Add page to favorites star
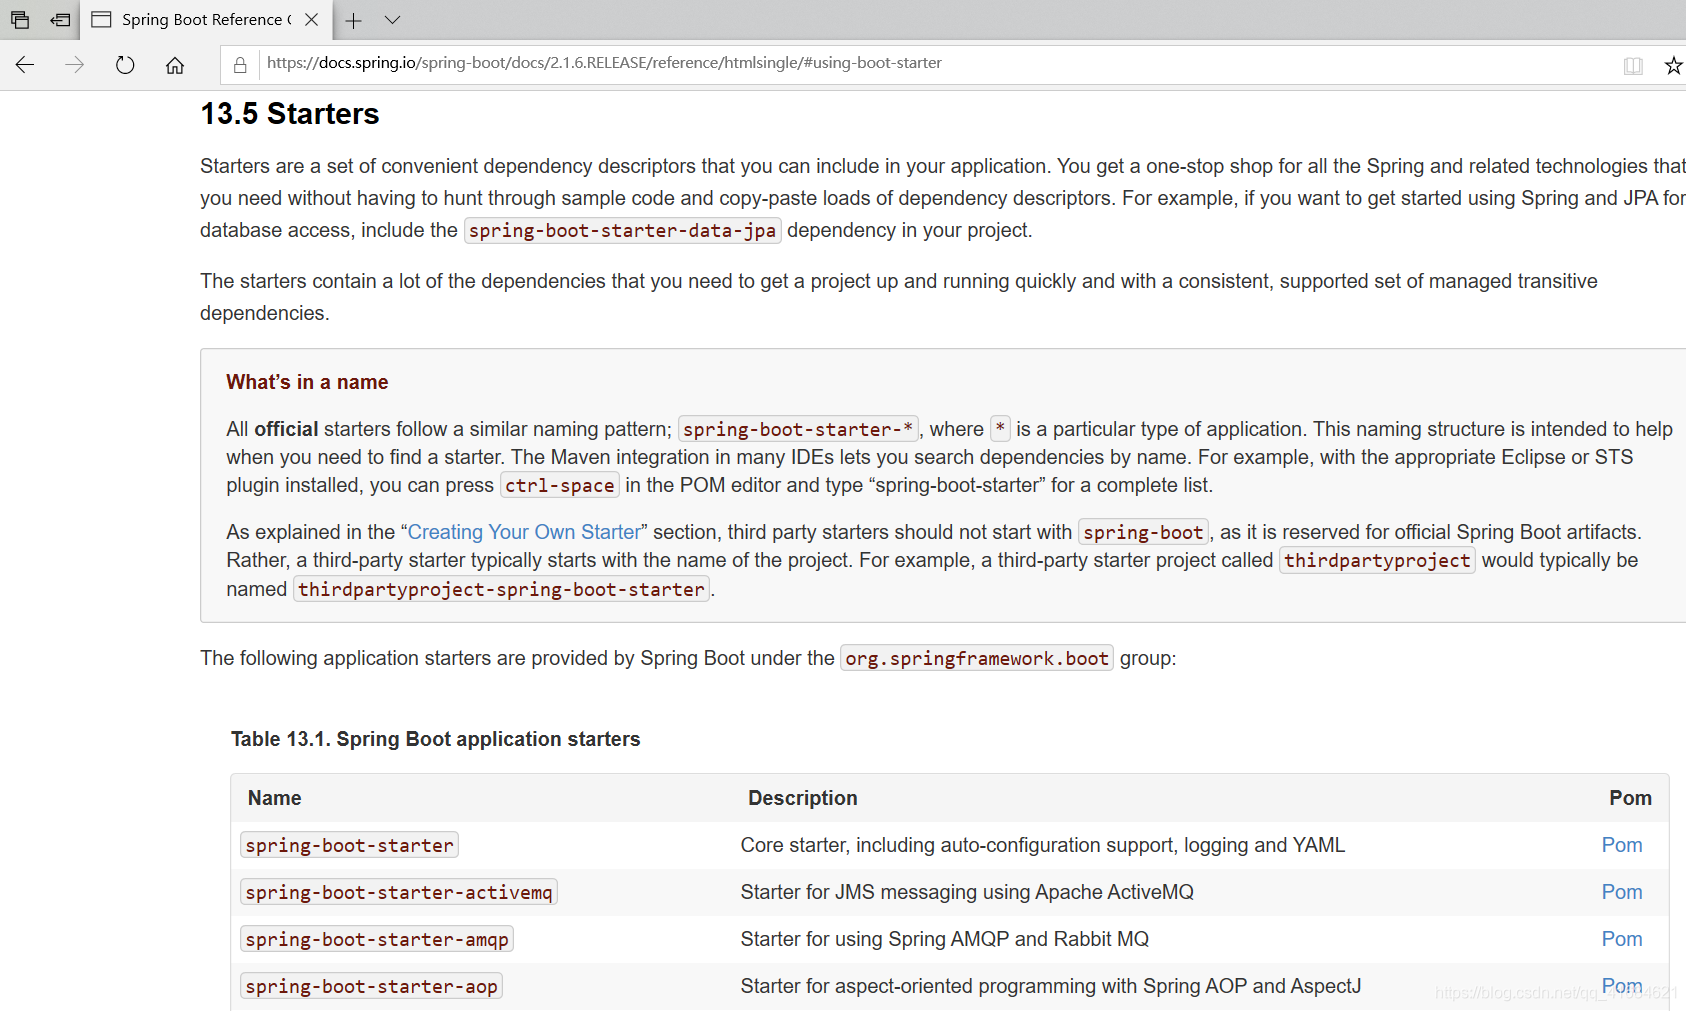 (1673, 66)
